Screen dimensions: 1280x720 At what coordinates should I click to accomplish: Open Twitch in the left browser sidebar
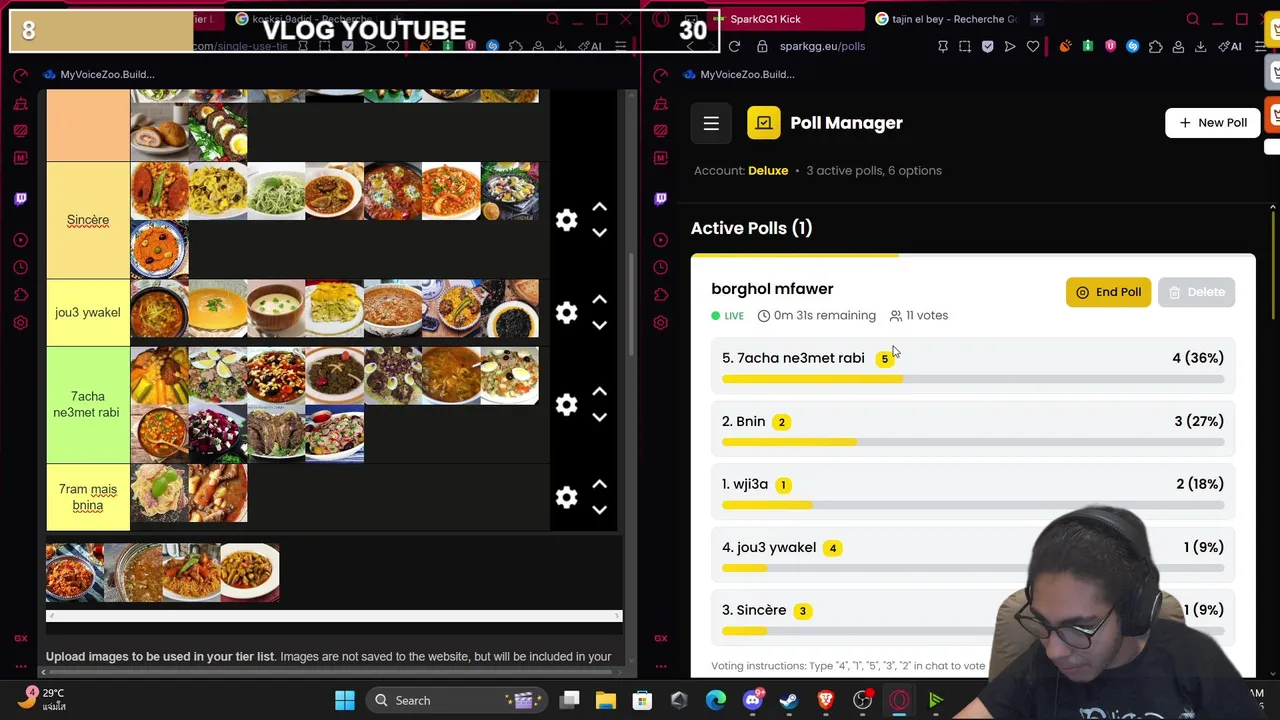(20, 199)
